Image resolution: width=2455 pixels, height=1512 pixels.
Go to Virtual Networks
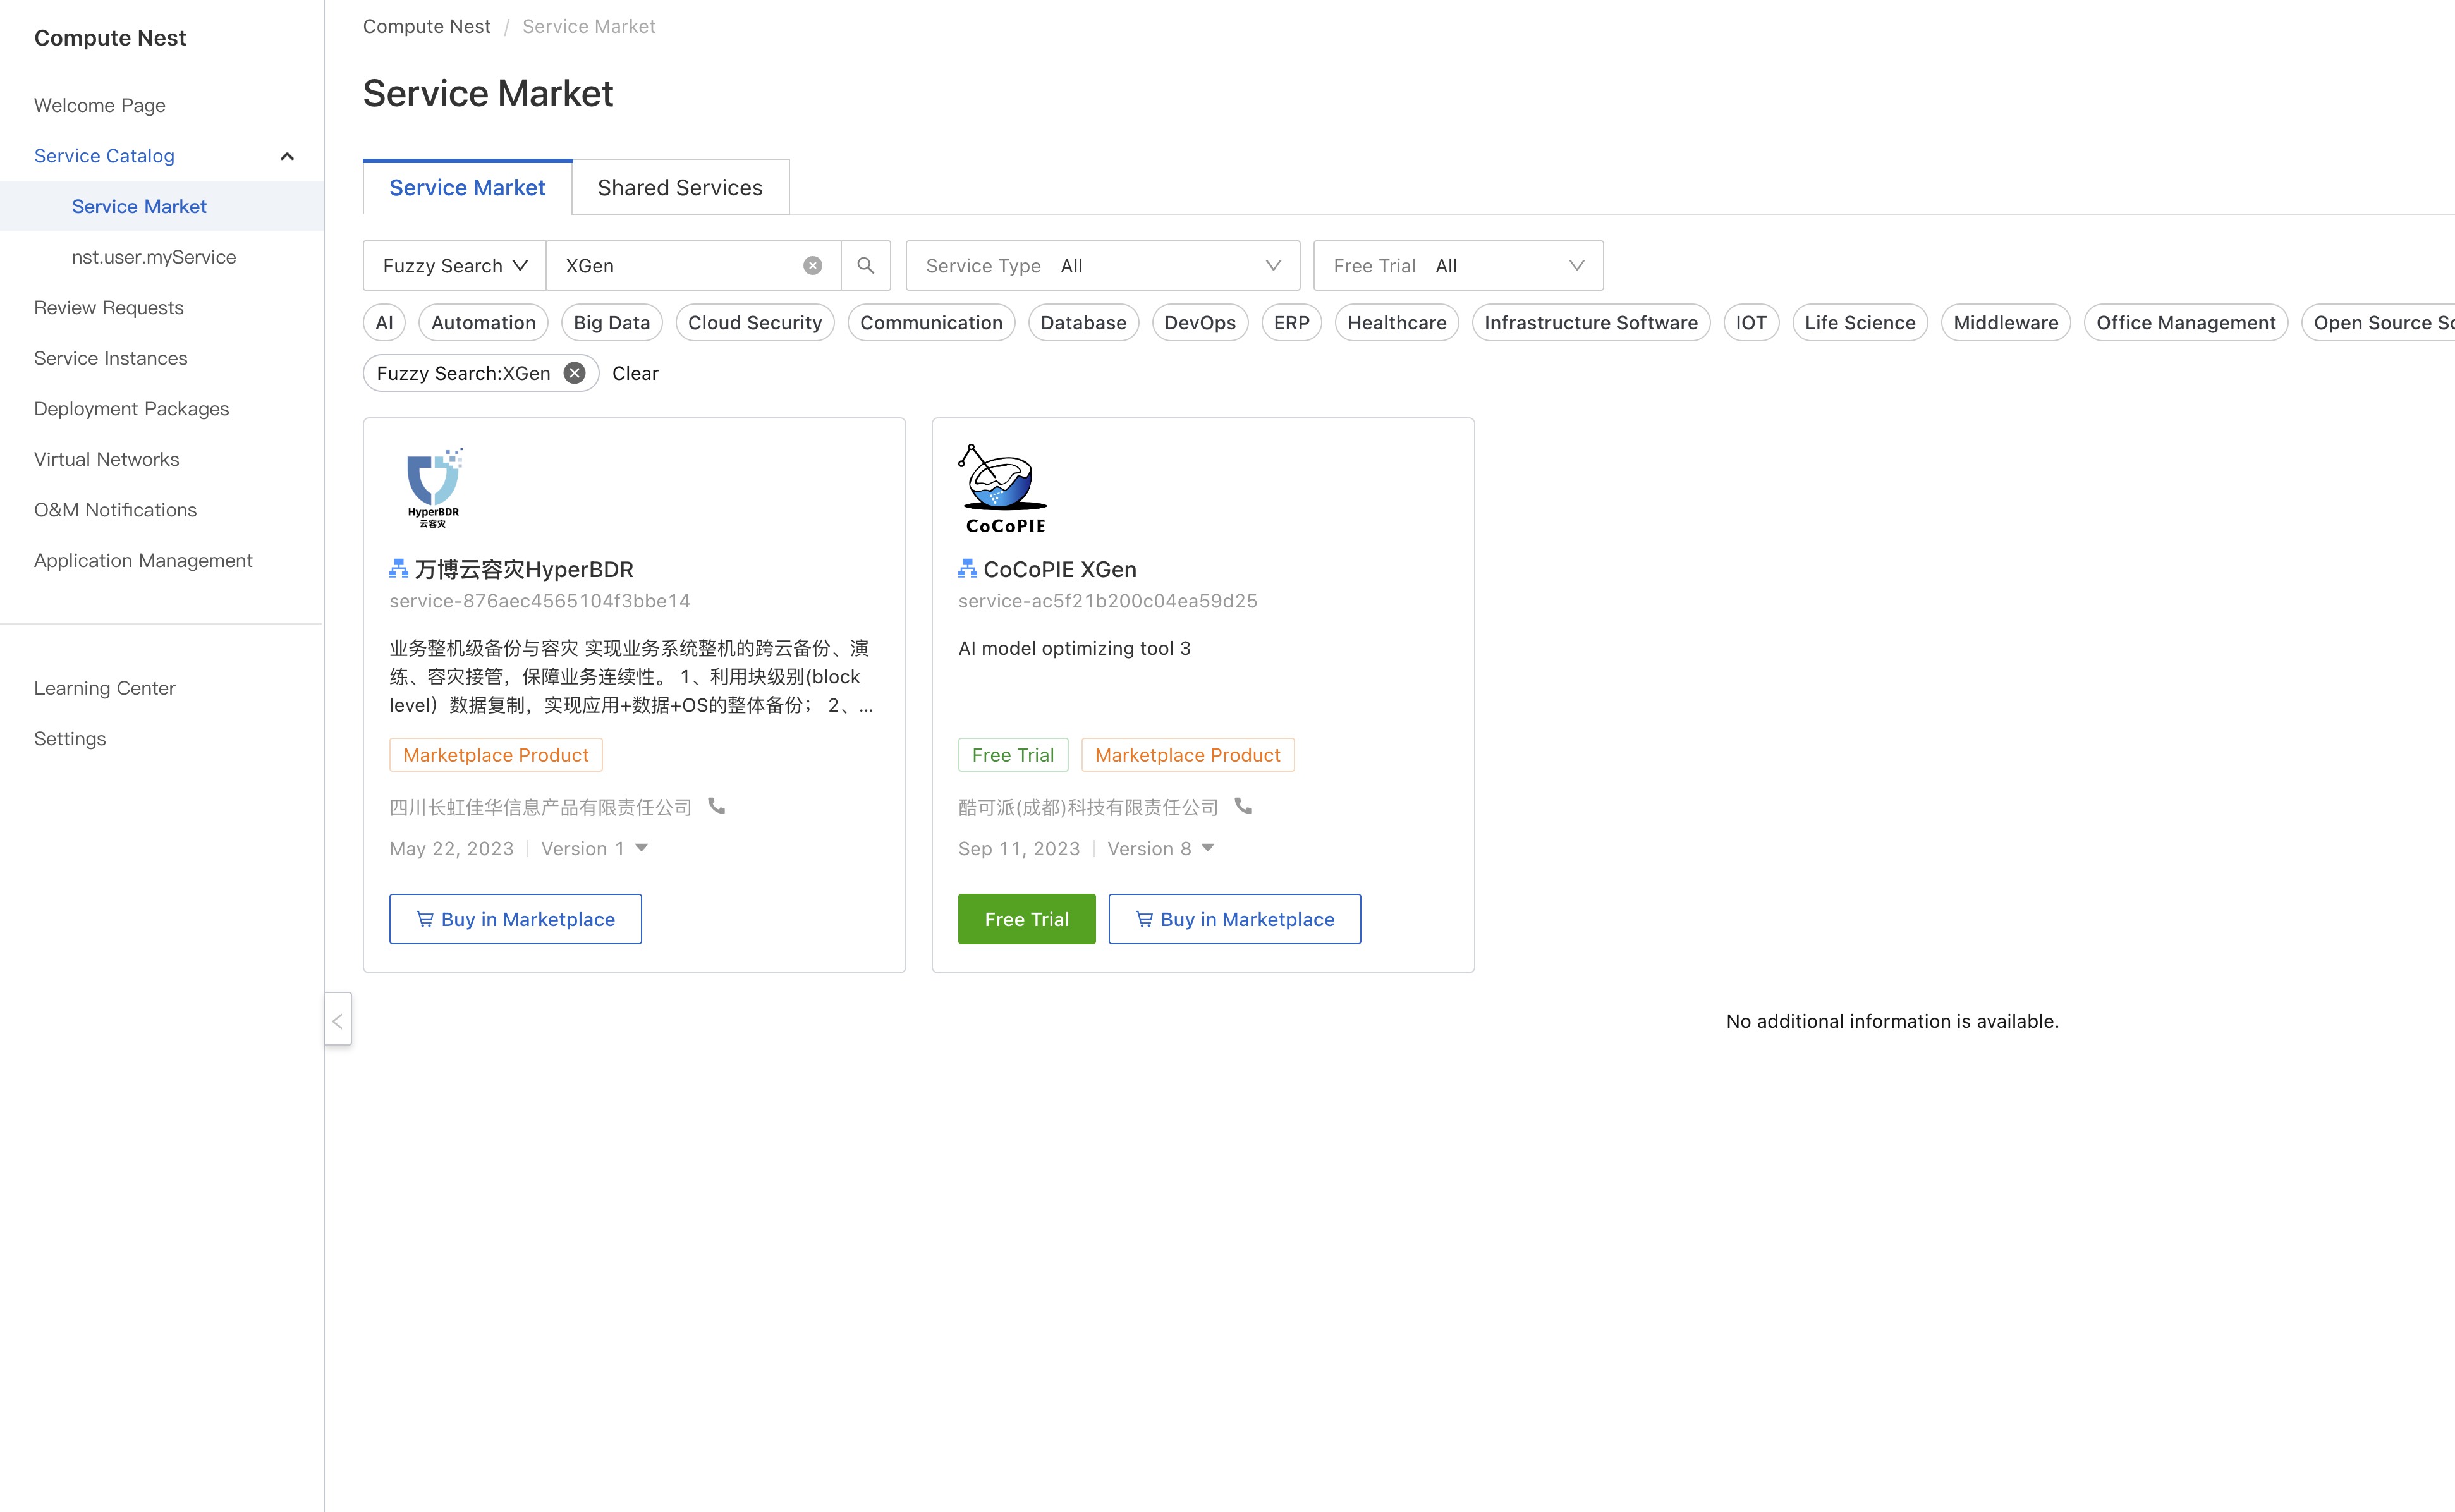pyautogui.click(x=107, y=459)
